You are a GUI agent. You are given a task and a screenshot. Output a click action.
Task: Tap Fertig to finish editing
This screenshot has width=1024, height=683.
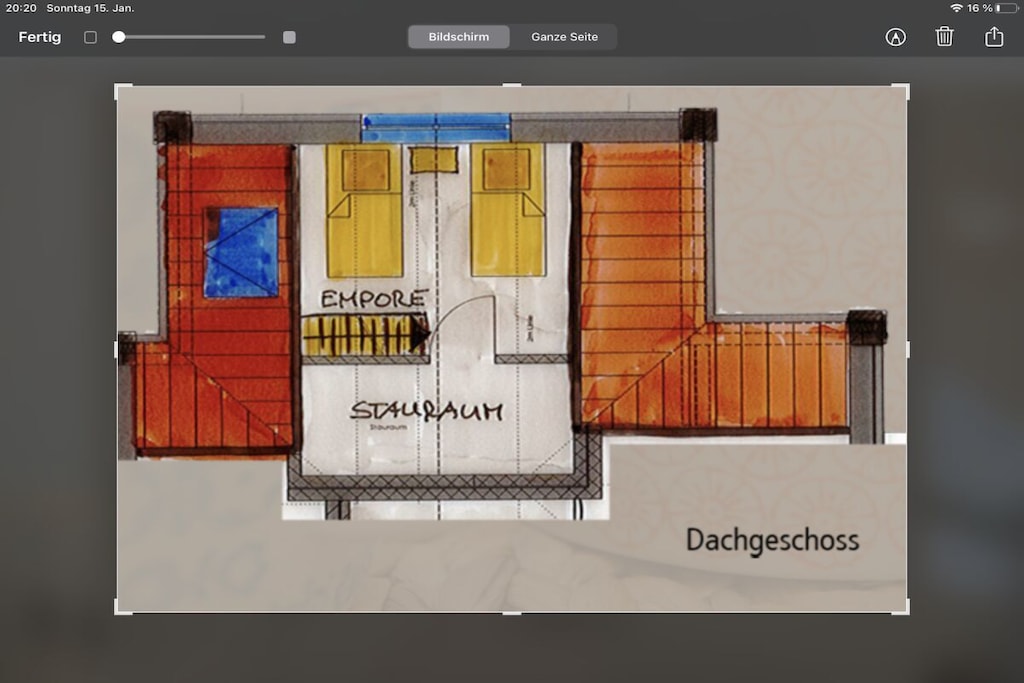(40, 37)
